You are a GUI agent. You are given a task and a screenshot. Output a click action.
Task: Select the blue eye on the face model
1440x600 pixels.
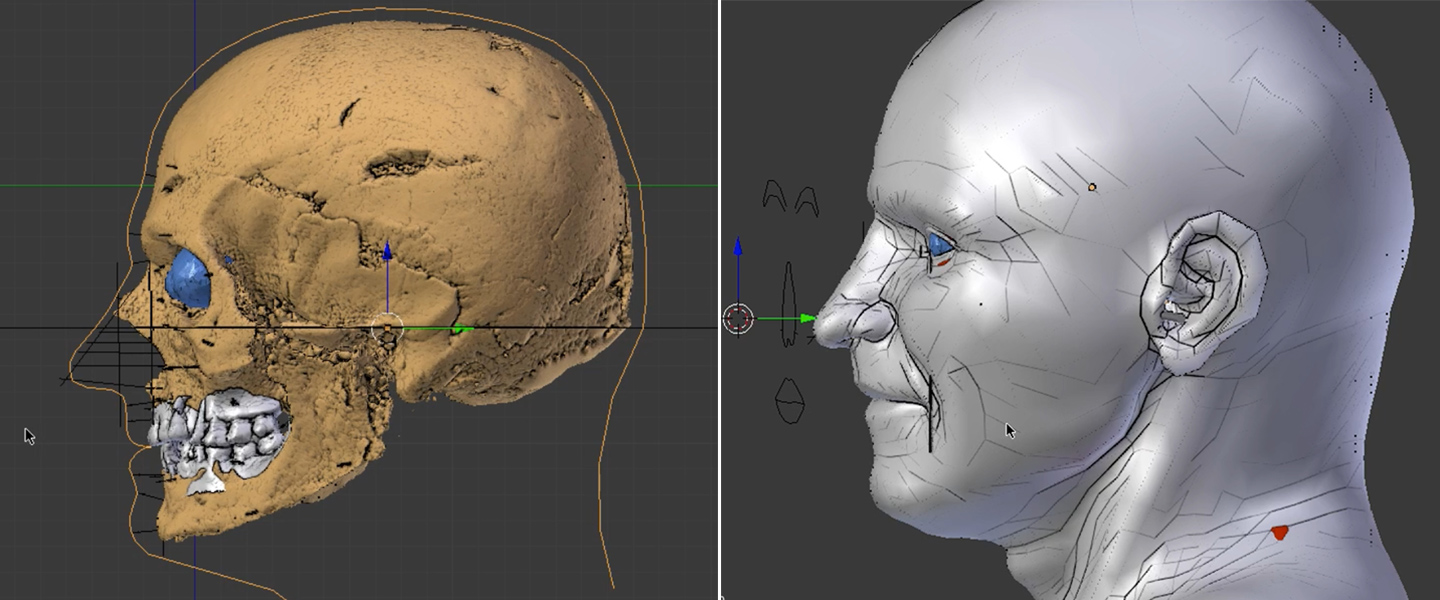940,245
